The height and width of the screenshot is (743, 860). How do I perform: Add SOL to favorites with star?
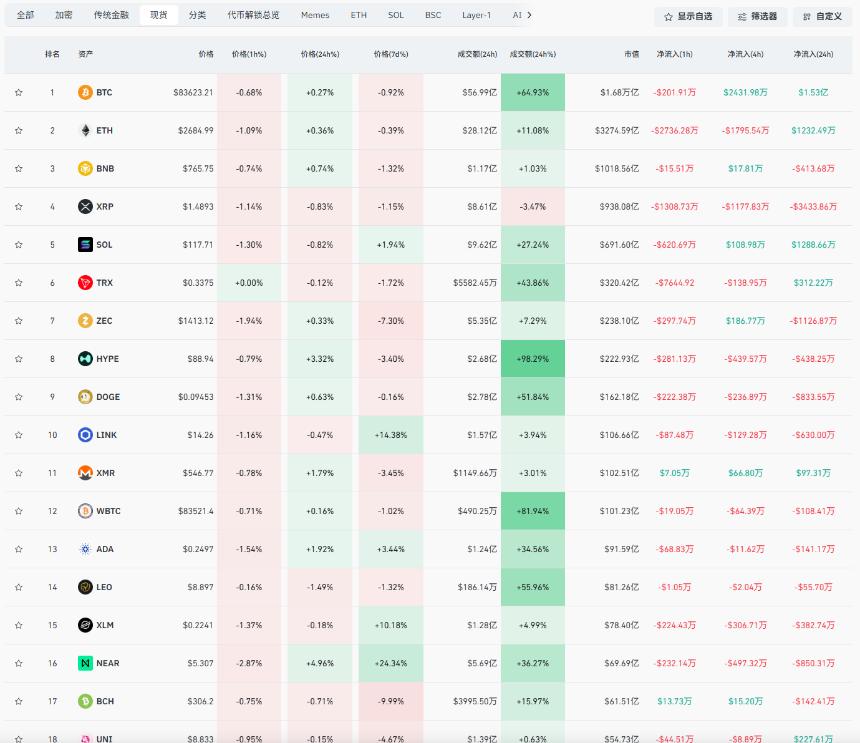[19, 245]
